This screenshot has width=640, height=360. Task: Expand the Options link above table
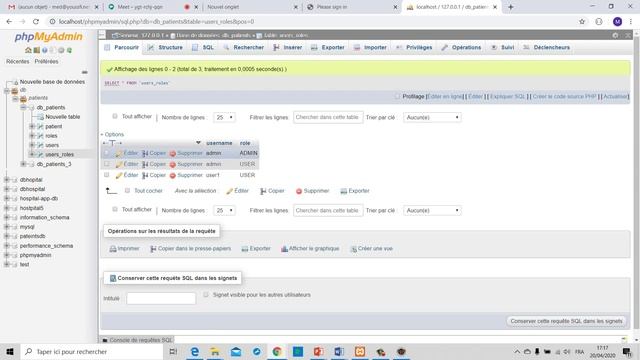click(x=113, y=134)
